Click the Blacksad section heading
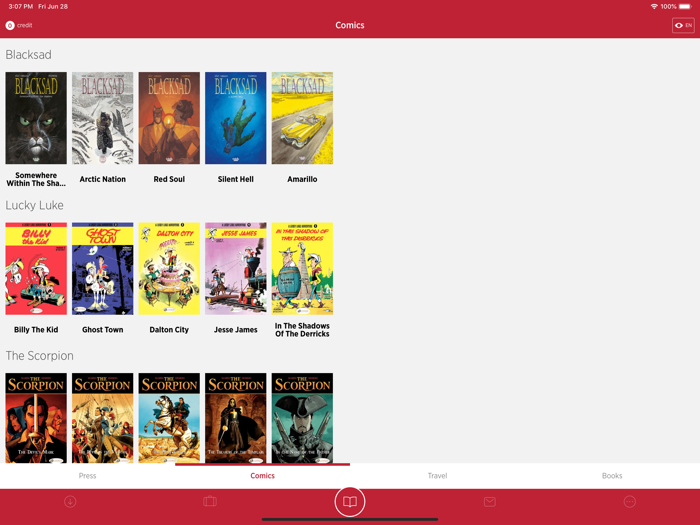The width and height of the screenshot is (700, 525). click(29, 54)
